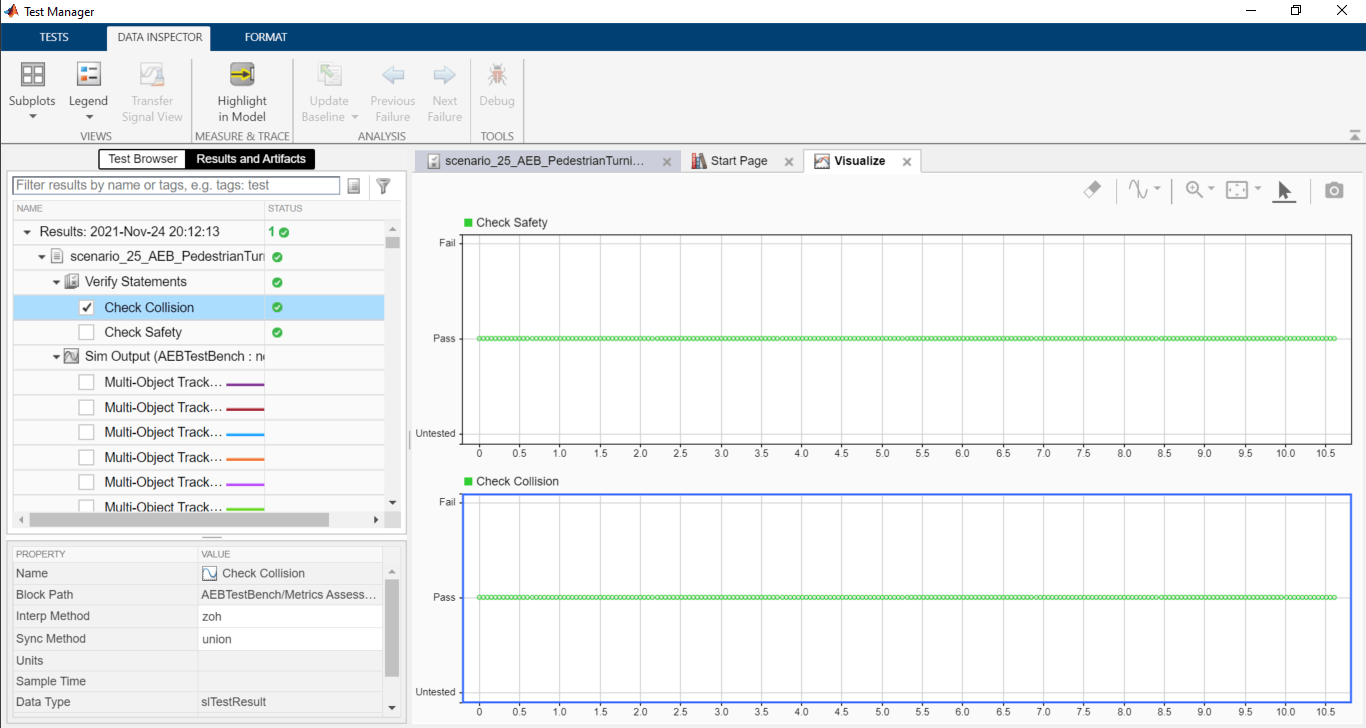Collapse the Sim Output tree node
Viewport: 1366px width, 728px height.
coord(57,356)
